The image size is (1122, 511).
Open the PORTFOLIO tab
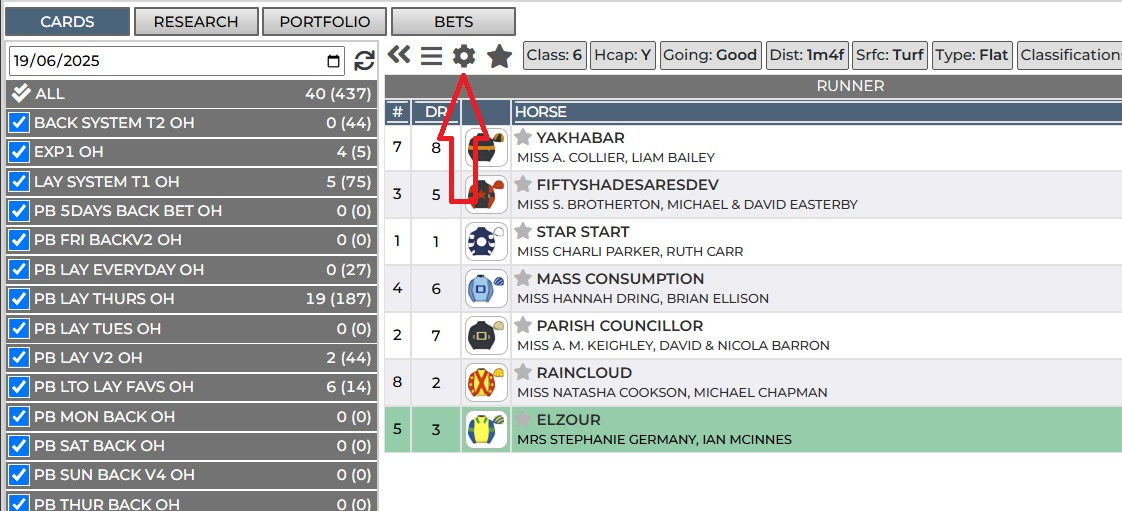click(325, 21)
